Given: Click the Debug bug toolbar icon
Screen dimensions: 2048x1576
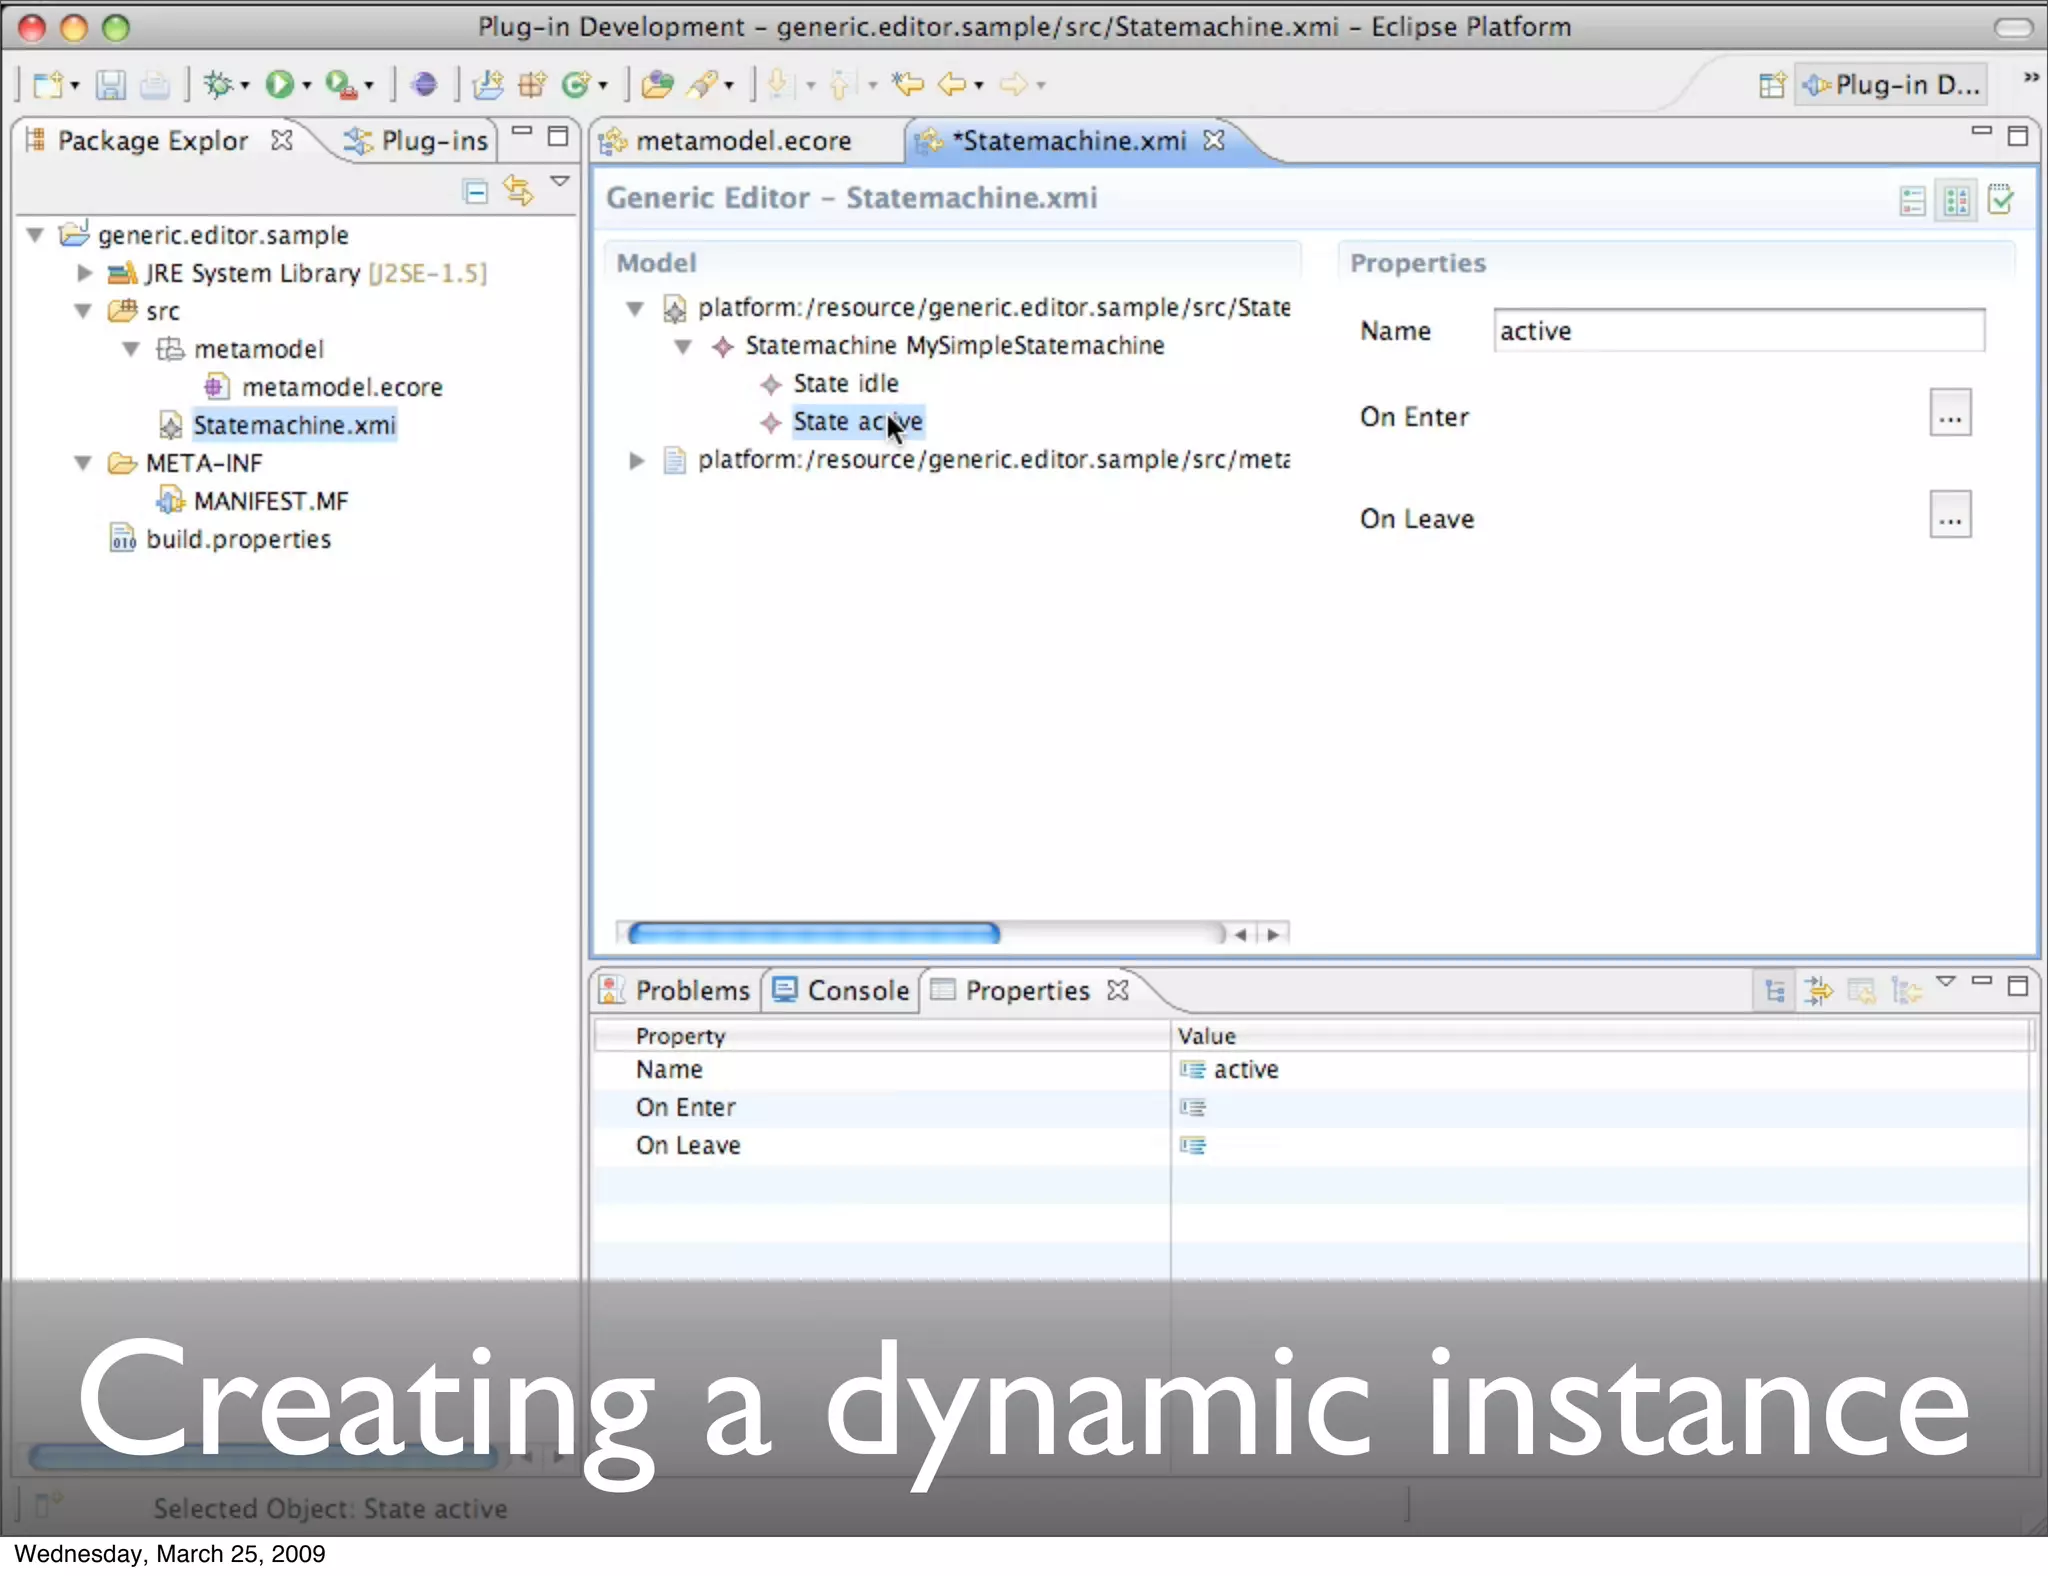Looking at the screenshot, I should pos(218,86).
